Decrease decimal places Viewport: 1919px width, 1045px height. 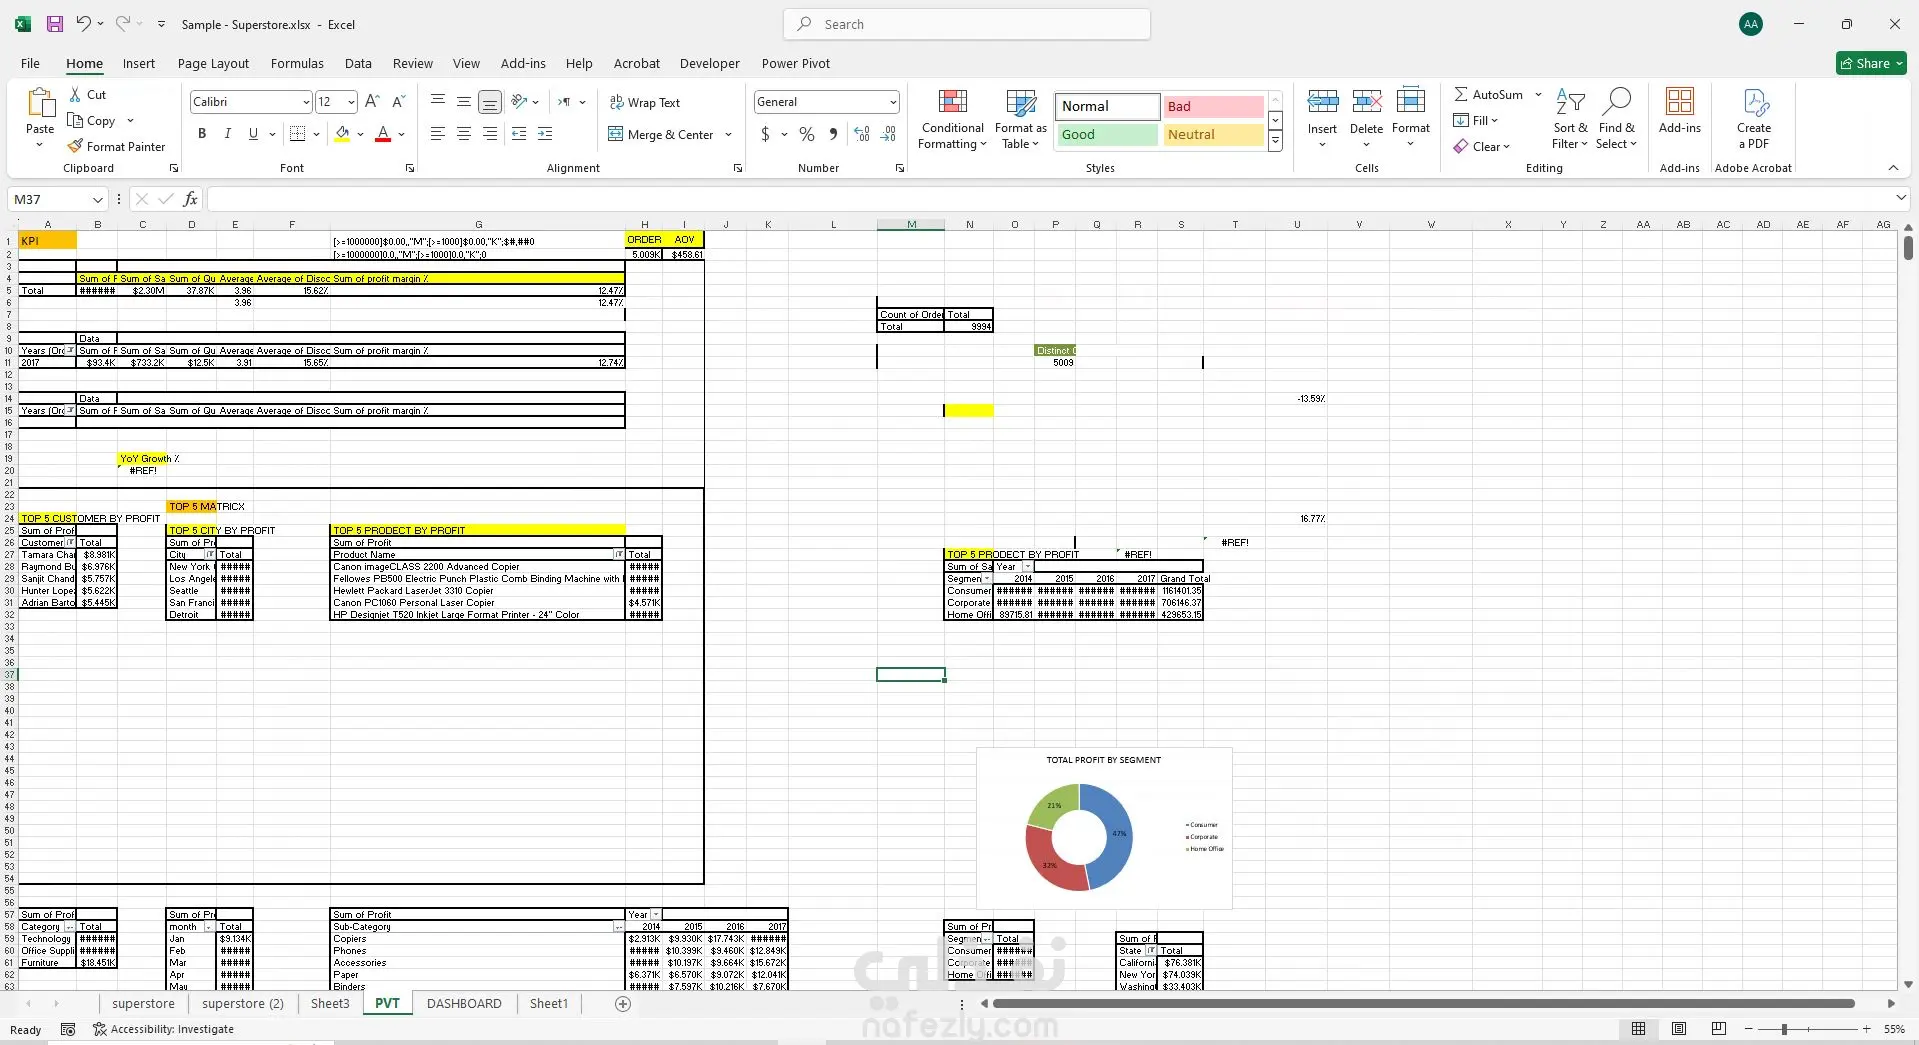click(x=888, y=134)
